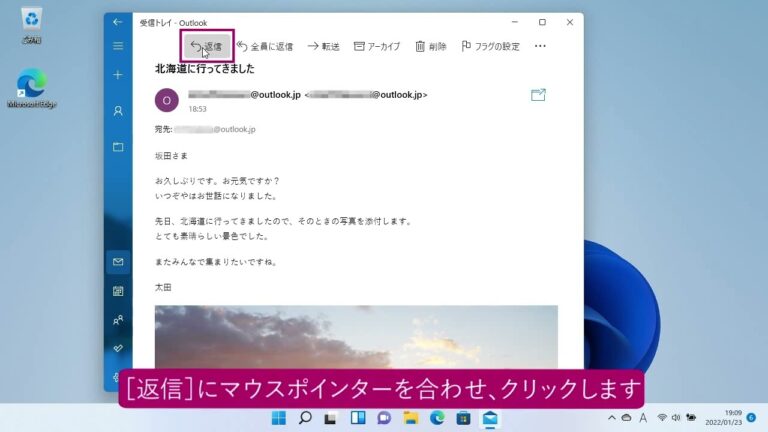The width and height of the screenshot is (768, 432).
Task: Click the signature 太田
Action: point(163,288)
